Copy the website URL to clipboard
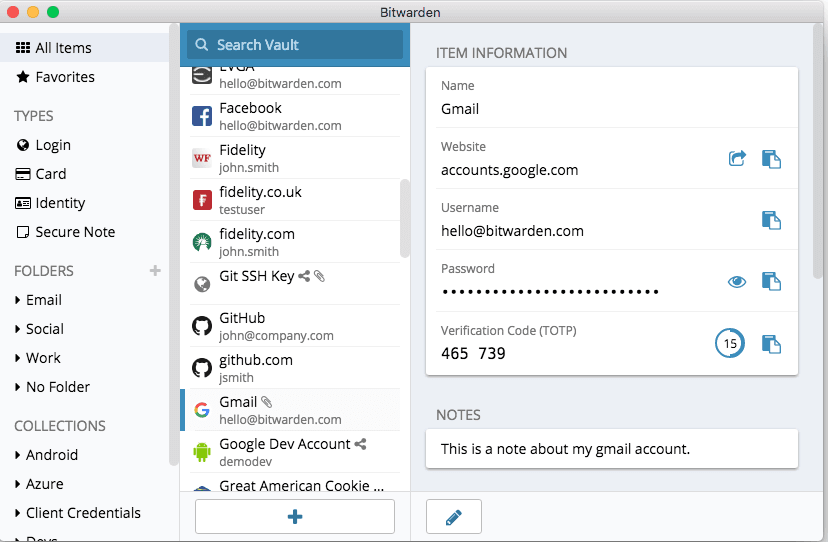The image size is (828, 542). click(771, 159)
